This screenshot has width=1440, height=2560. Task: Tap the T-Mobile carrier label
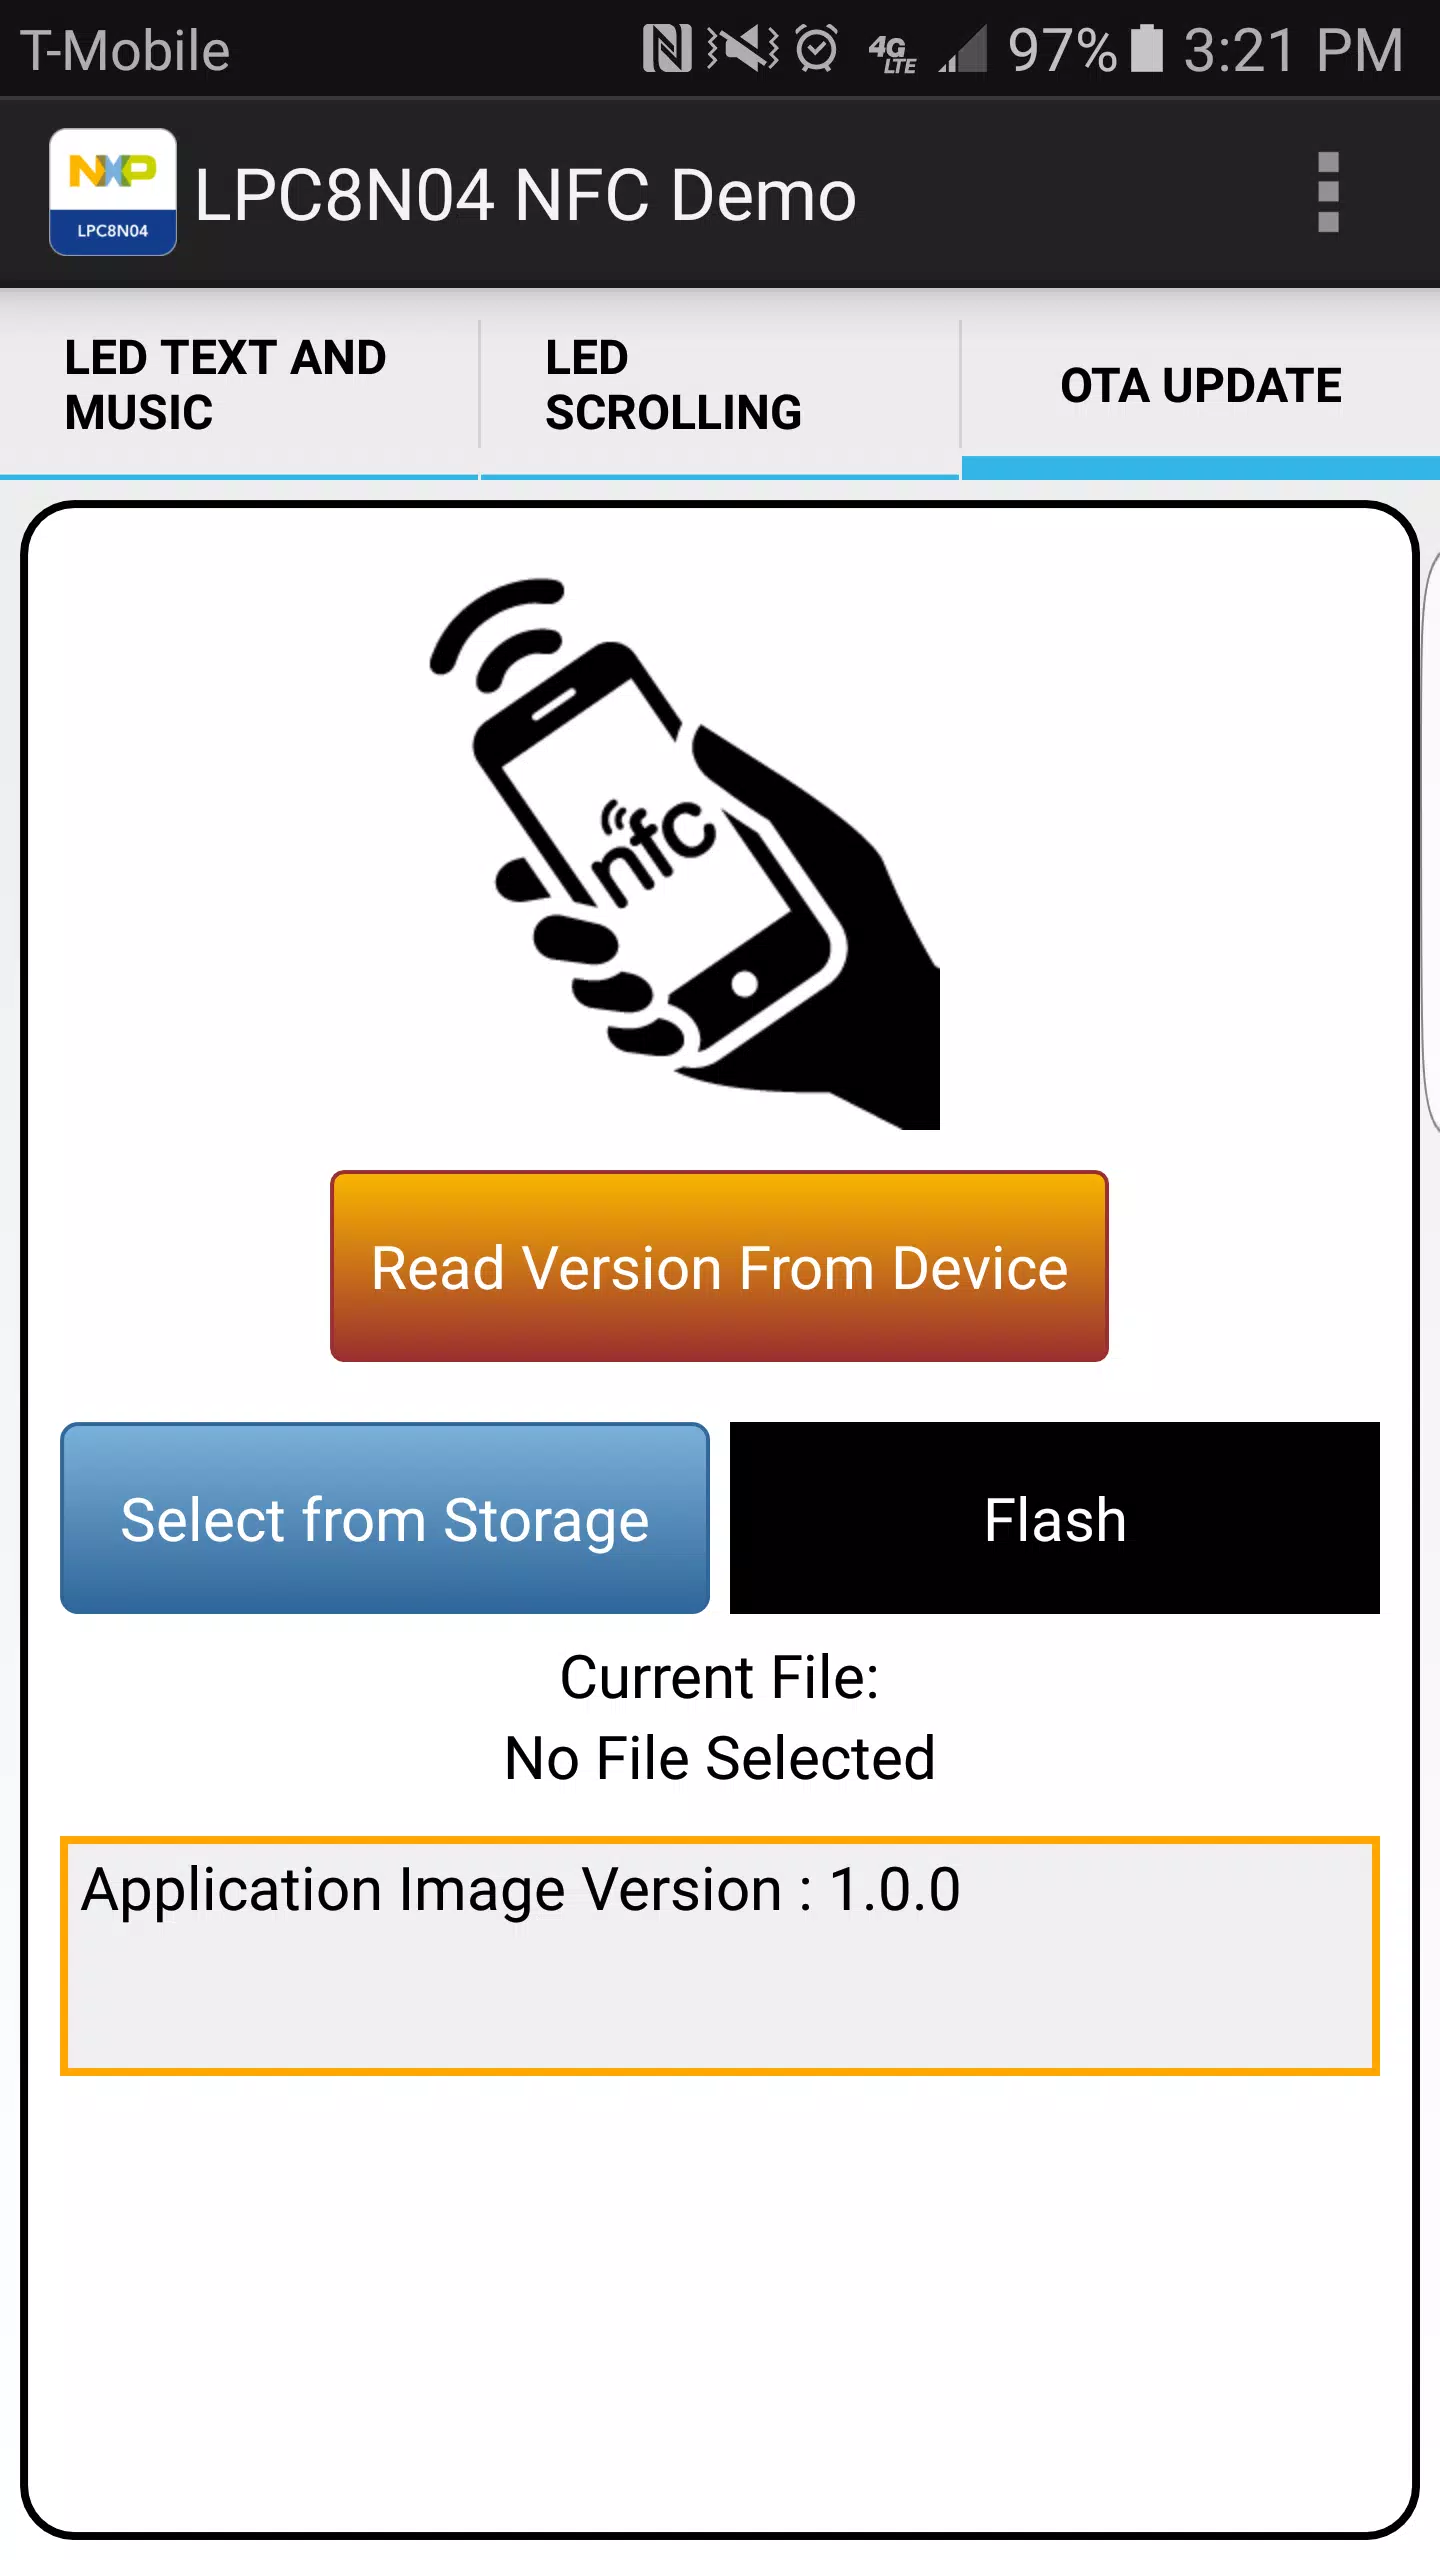click(125, 50)
